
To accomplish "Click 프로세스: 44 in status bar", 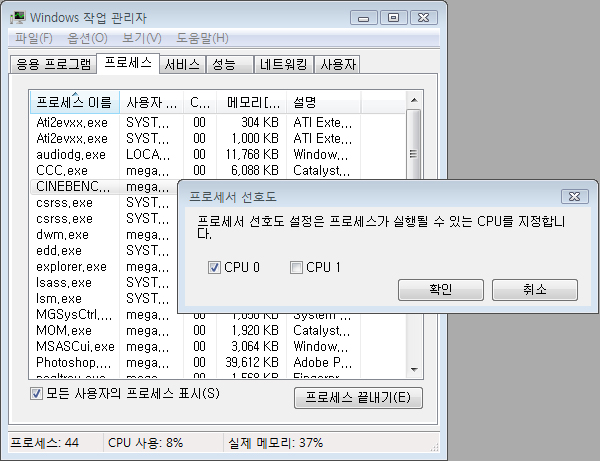I will [x=44, y=443].
